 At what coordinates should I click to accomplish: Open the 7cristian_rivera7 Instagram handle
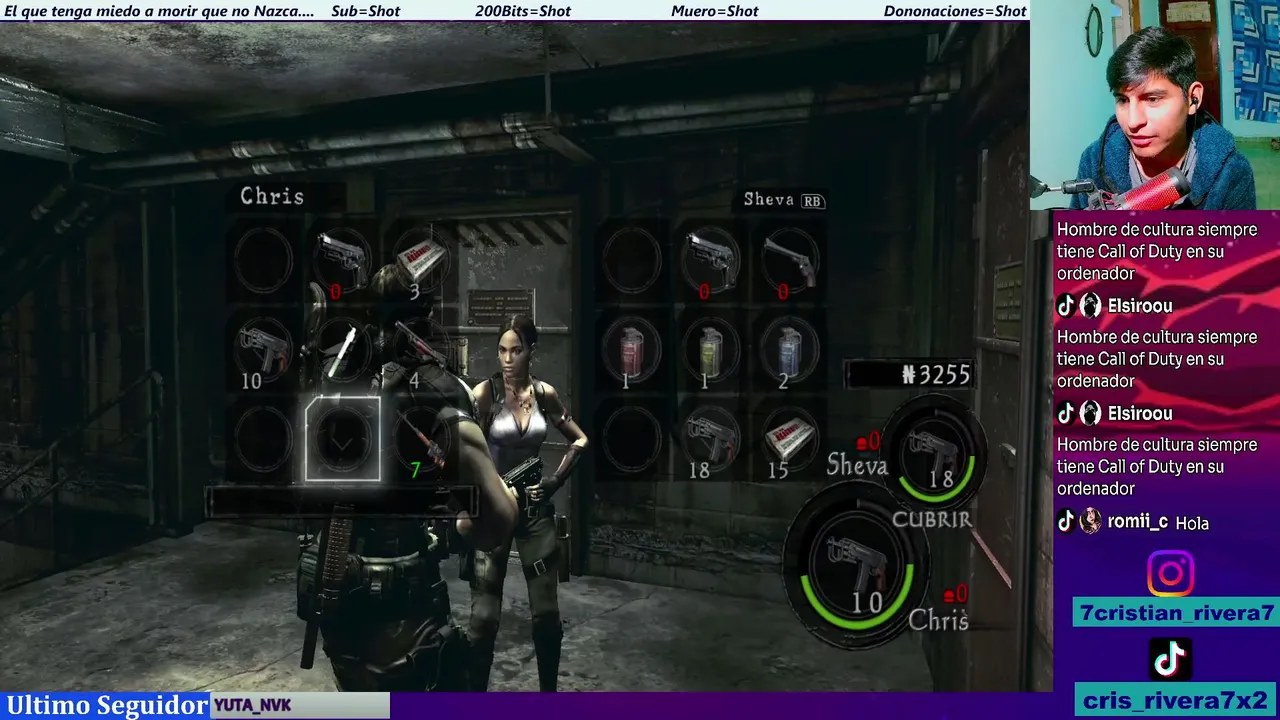point(1177,613)
